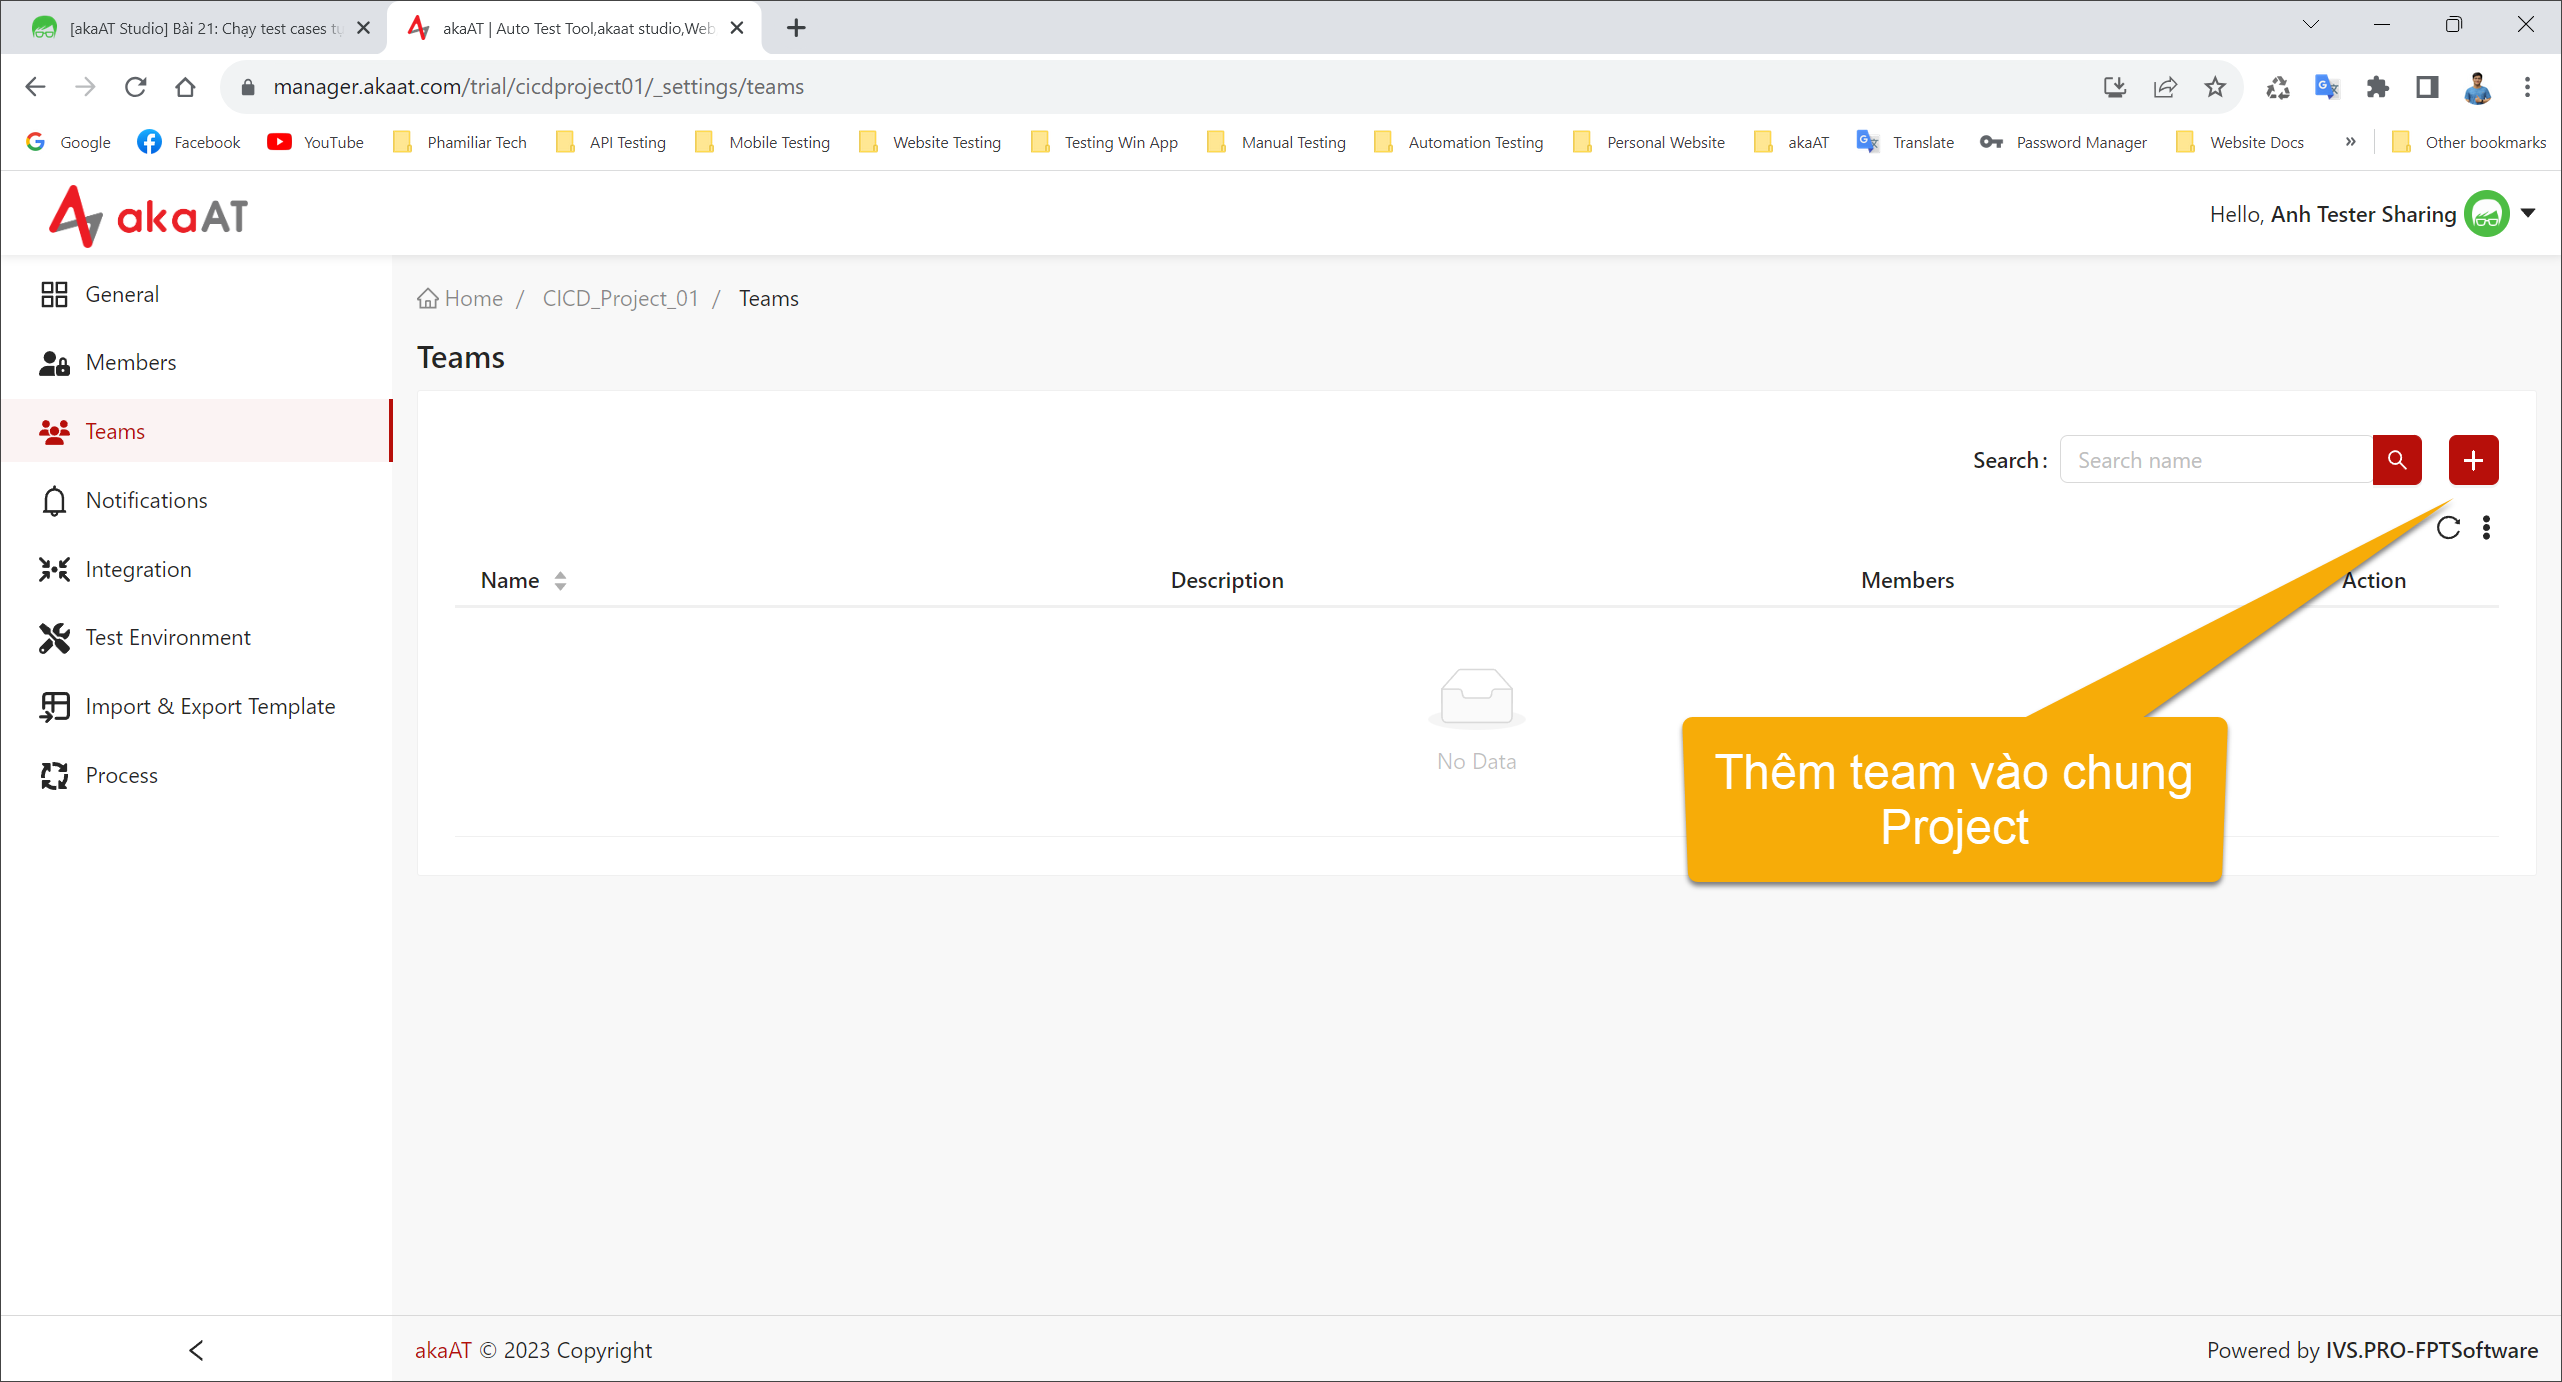Image resolution: width=2562 pixels, height=1382 pixels.
Task: Open Integration settings in sidebar
Action: tap(196, 569)
